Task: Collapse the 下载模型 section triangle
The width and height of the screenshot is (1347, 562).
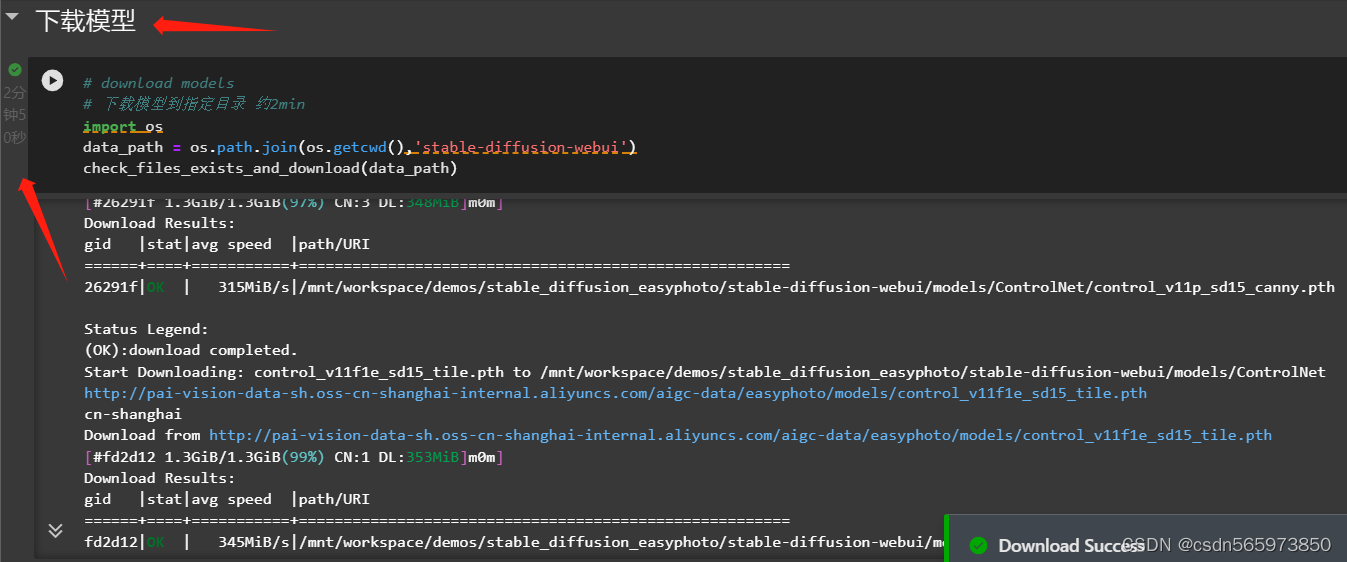Action: click(12, 17)
